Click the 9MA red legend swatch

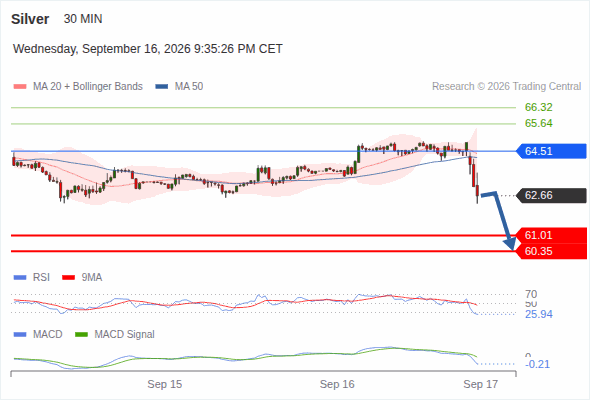pyautogui.click(x=68, y=278)
